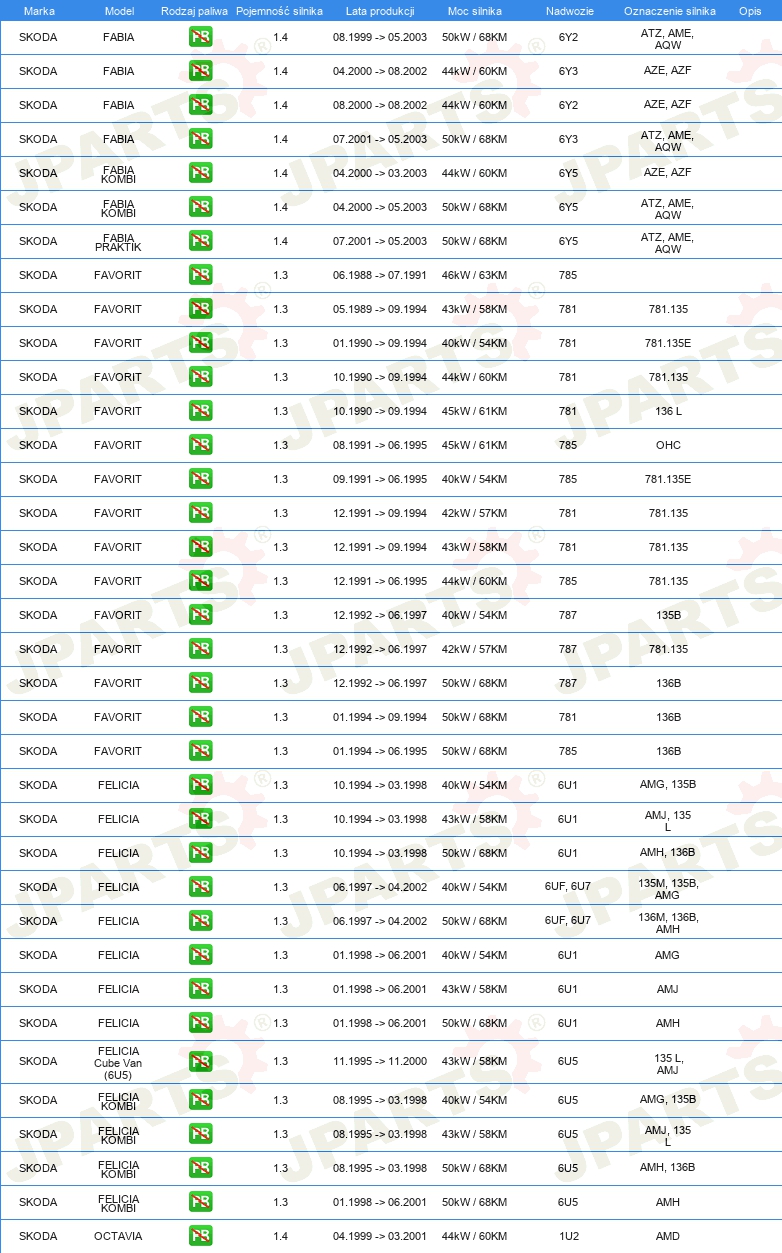Click fuel icon in Favorit OHC engine row

point(200,445)
